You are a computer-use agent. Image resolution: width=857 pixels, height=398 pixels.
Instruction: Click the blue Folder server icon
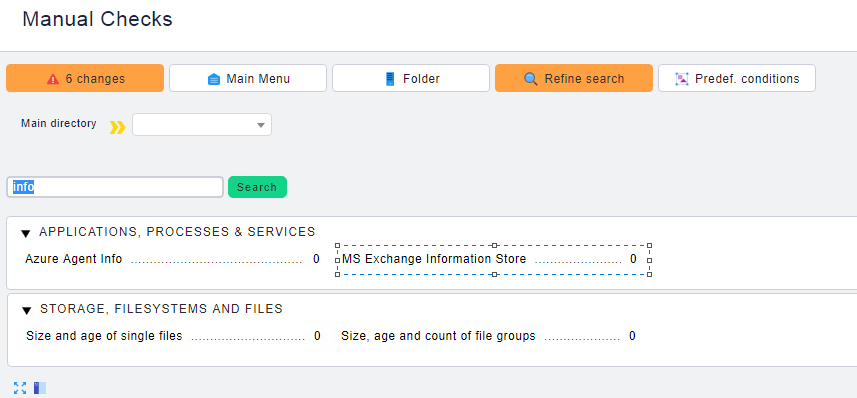[x=390, y=79]
